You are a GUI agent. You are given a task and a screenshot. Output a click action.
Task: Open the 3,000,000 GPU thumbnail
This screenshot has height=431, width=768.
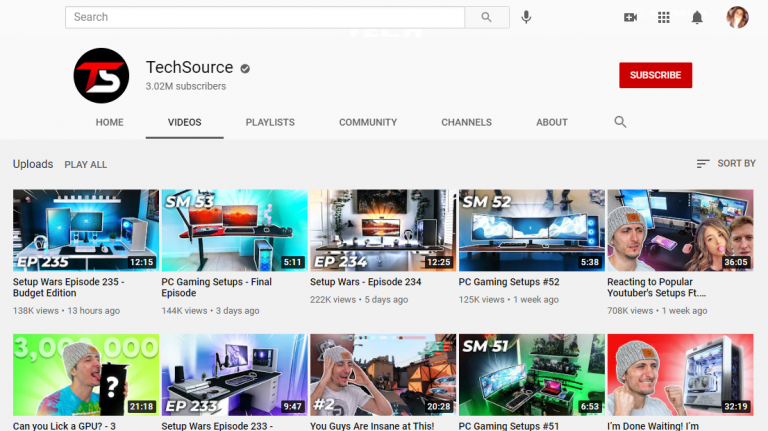[86, 375]
